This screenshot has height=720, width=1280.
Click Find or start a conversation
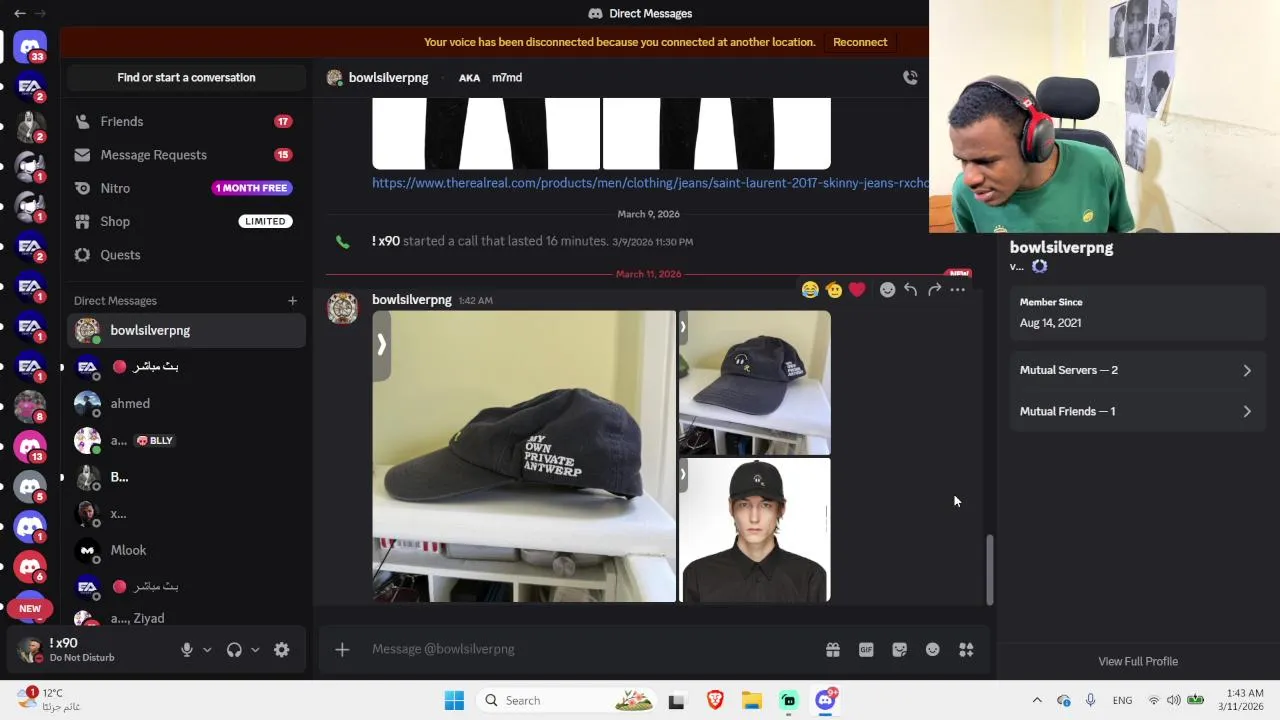pyautogui.click(x=186, y=77)
